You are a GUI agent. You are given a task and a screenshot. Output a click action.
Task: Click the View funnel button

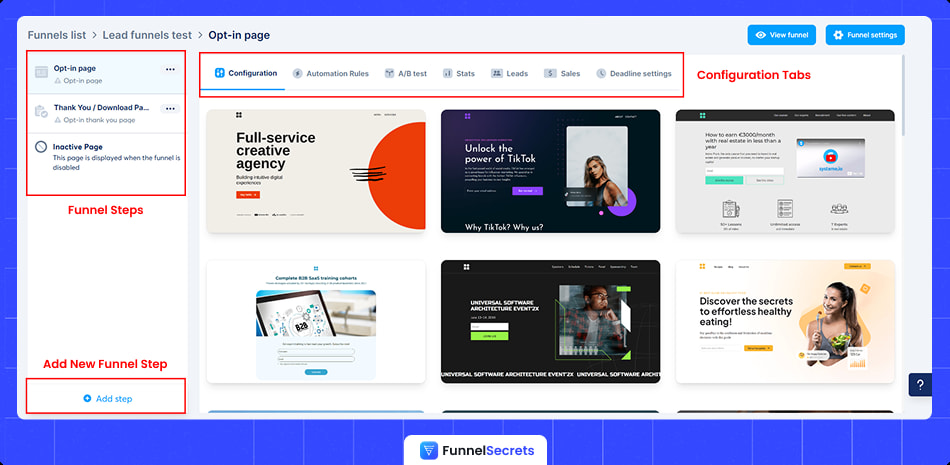click(782, 35)
